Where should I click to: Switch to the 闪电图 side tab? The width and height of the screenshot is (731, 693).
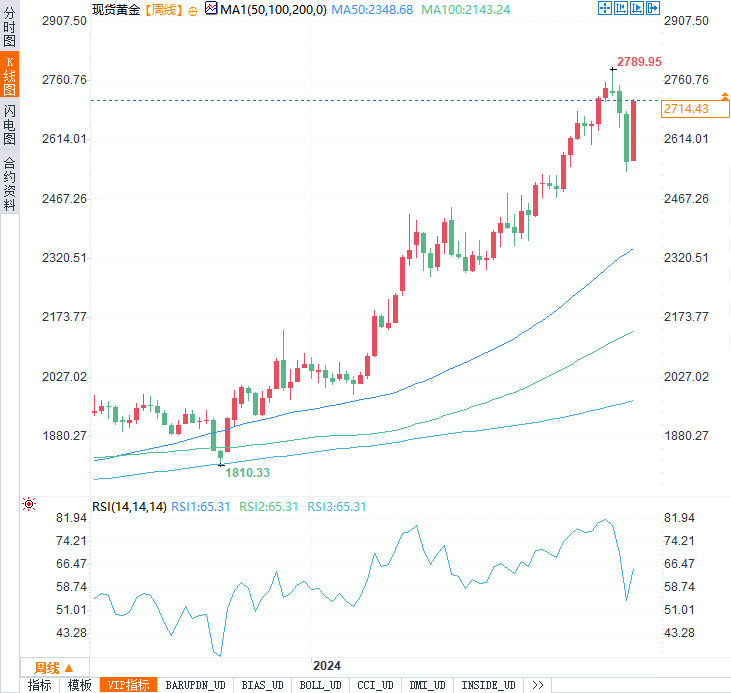pyautogui.click(x=10, y=124)
